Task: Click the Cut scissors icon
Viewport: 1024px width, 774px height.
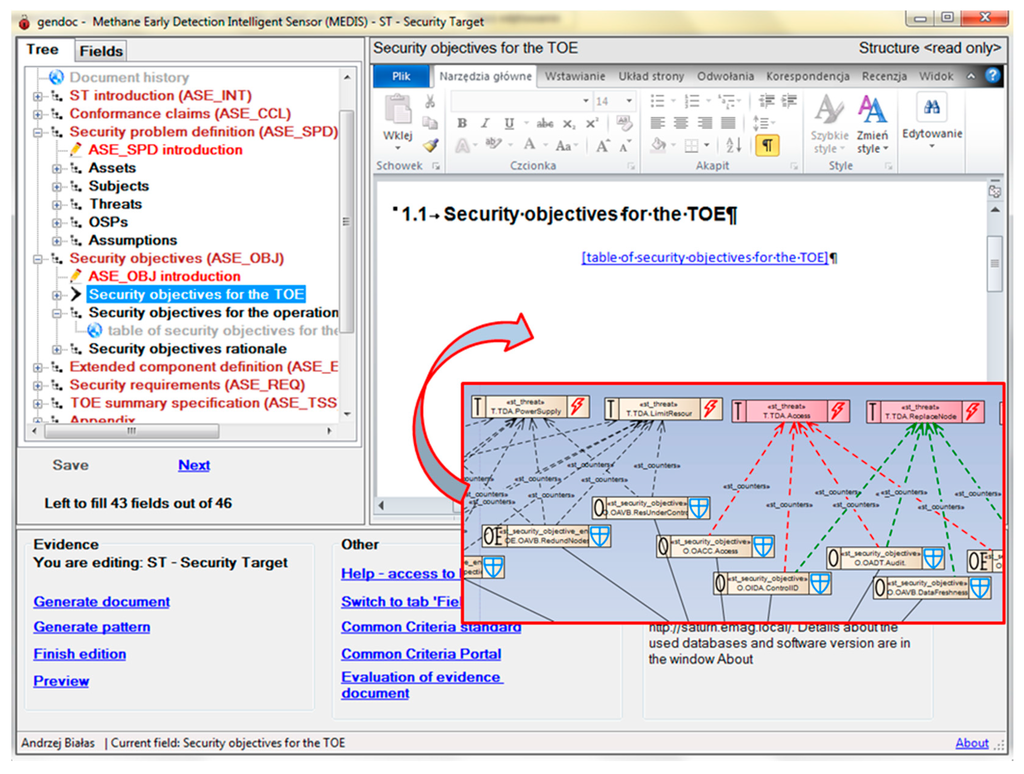Action: pos(430,101)
